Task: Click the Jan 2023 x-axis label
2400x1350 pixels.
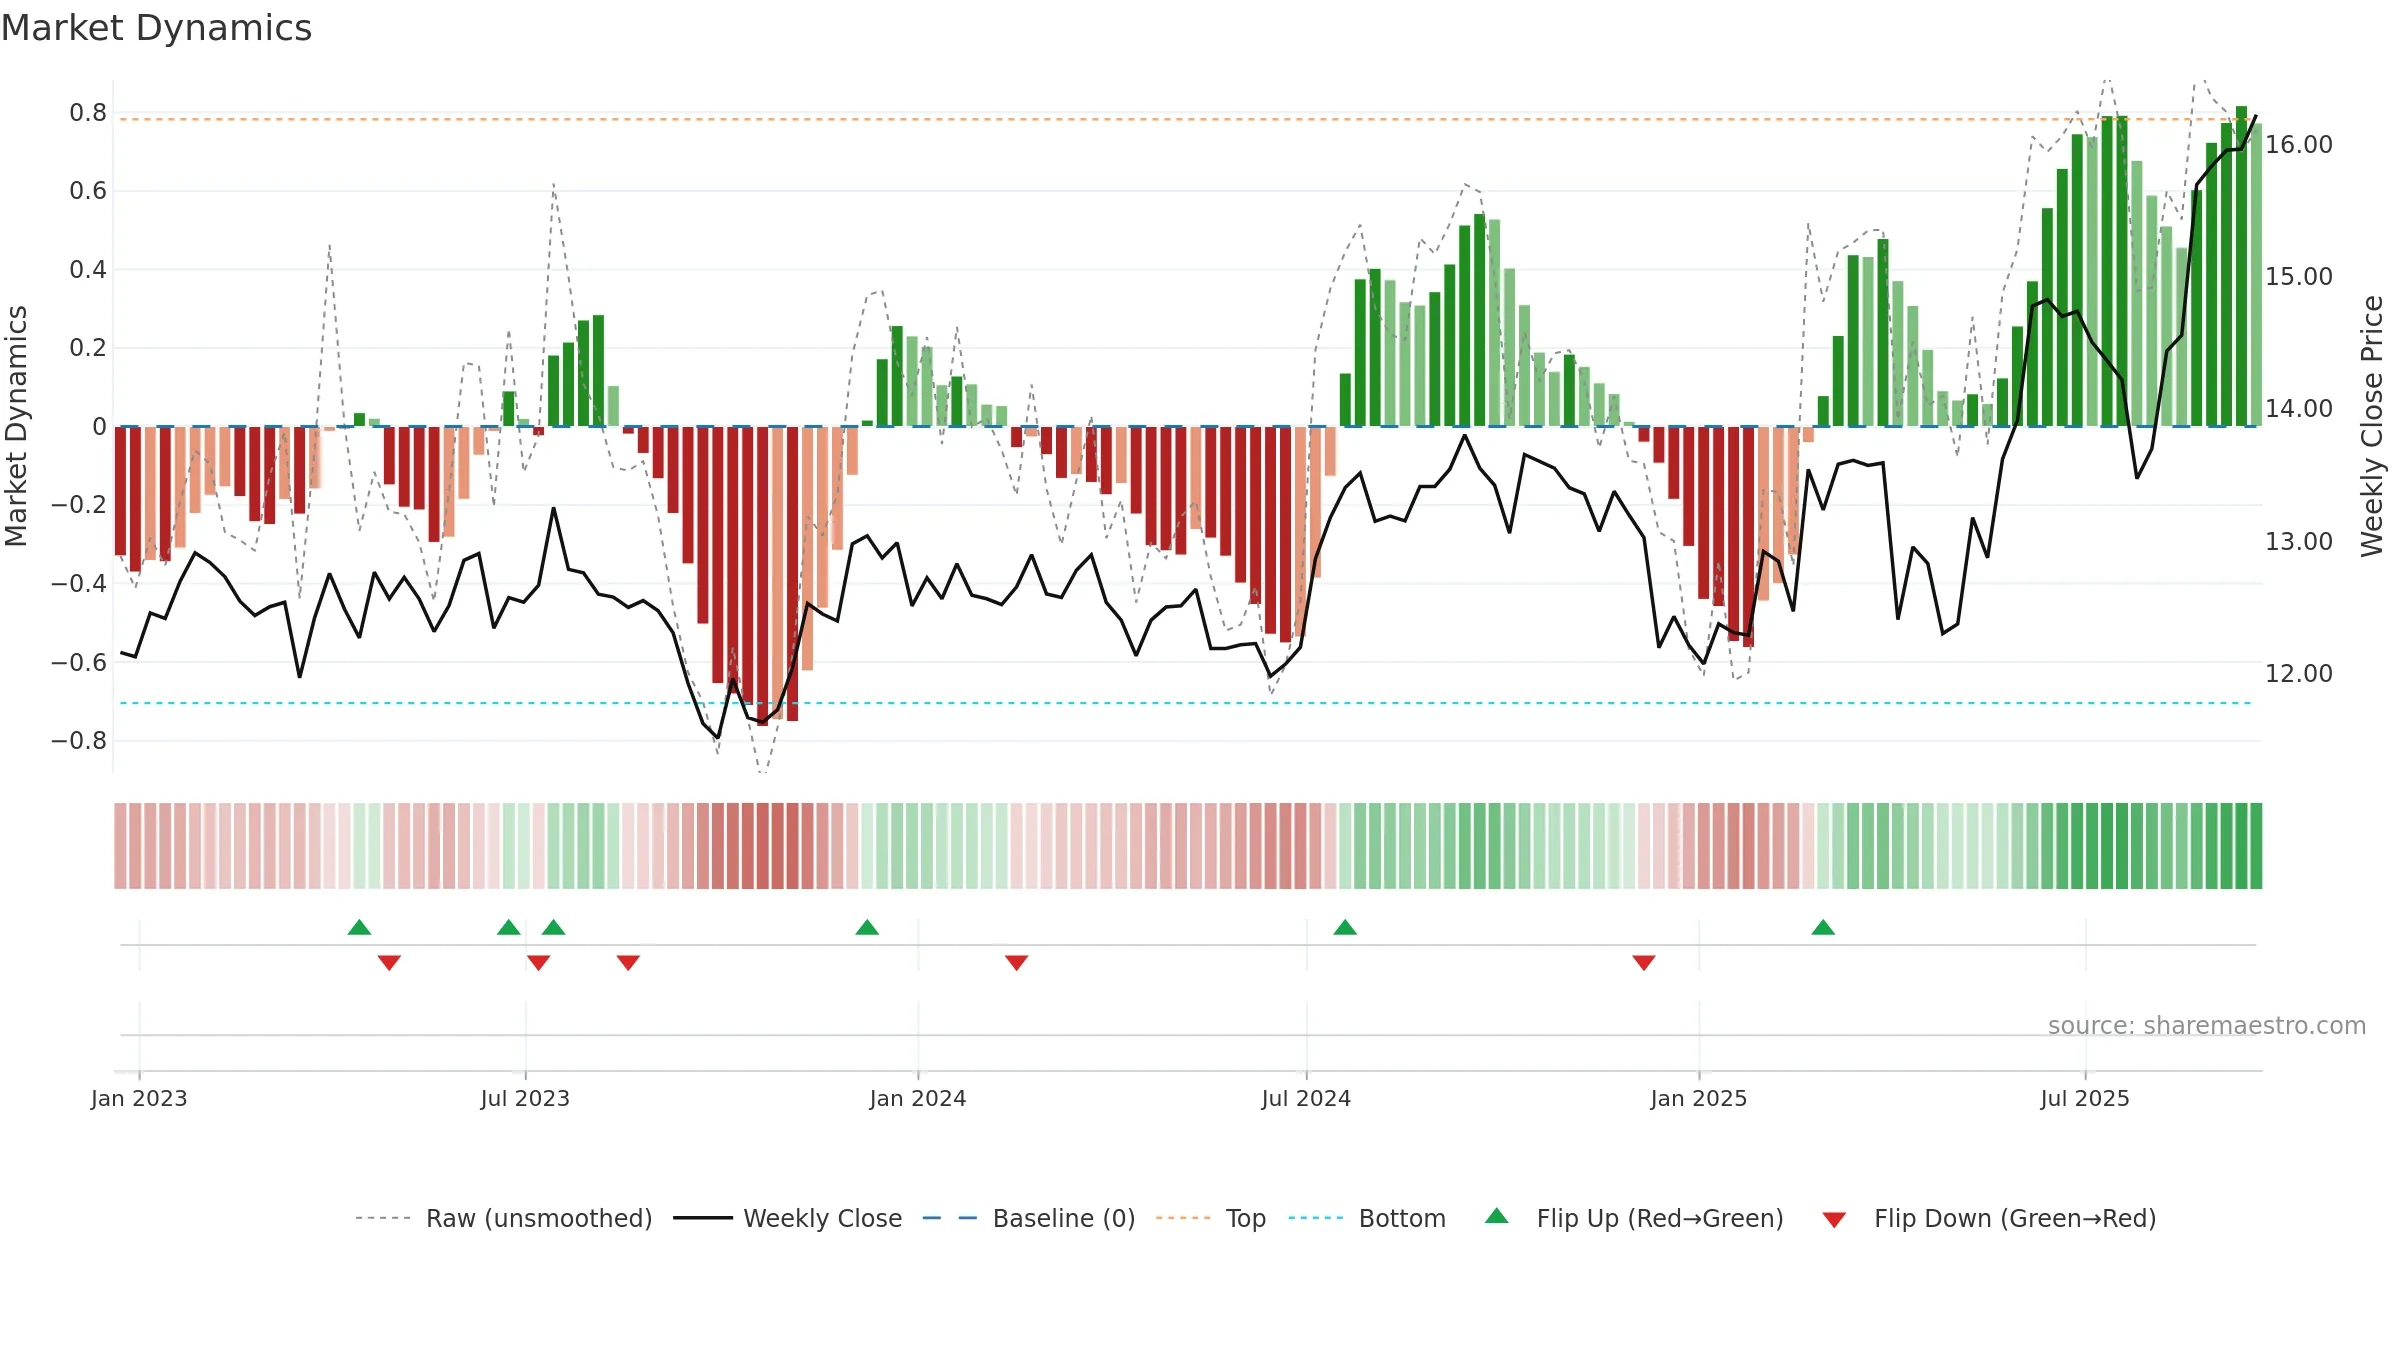Action: pos(139,1098)
